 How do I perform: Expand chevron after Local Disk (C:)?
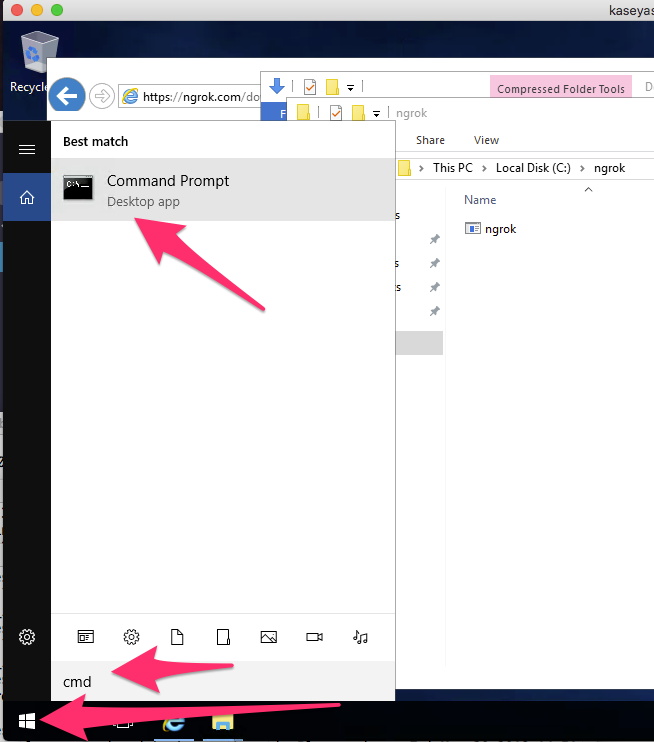pos(582,168)
